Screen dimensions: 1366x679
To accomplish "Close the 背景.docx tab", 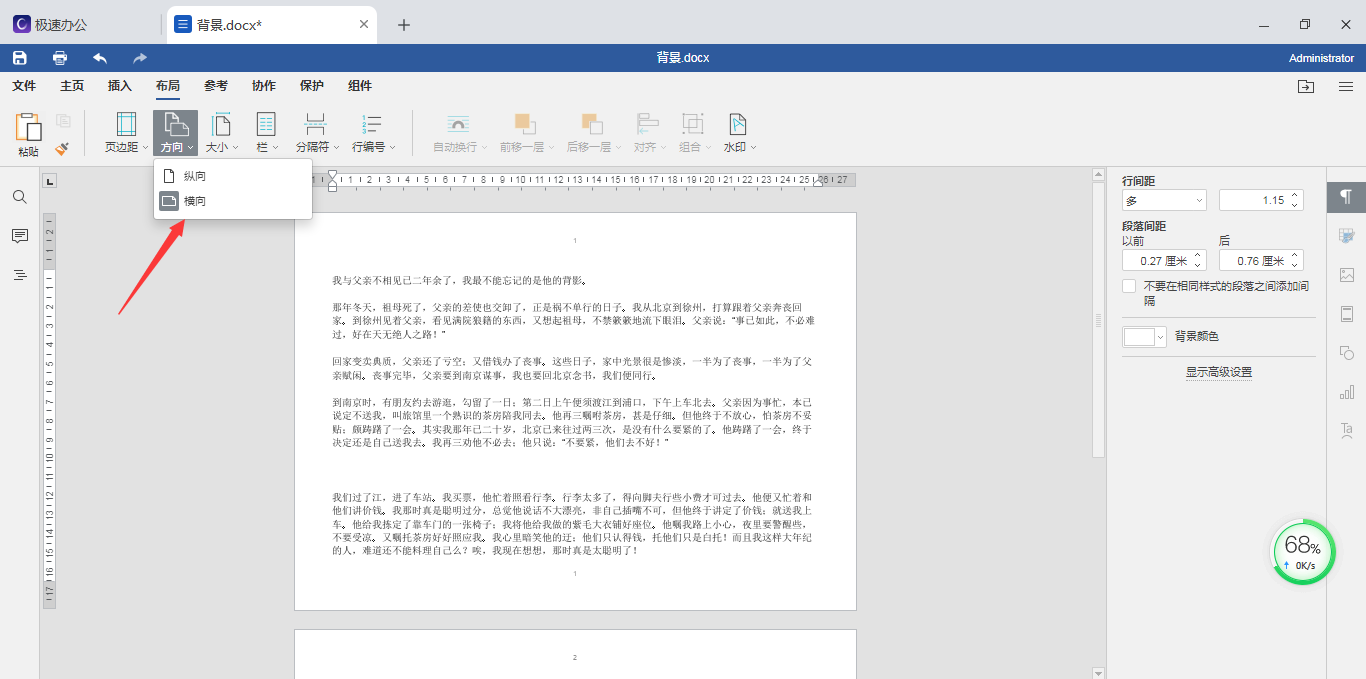I will [364, 25].
